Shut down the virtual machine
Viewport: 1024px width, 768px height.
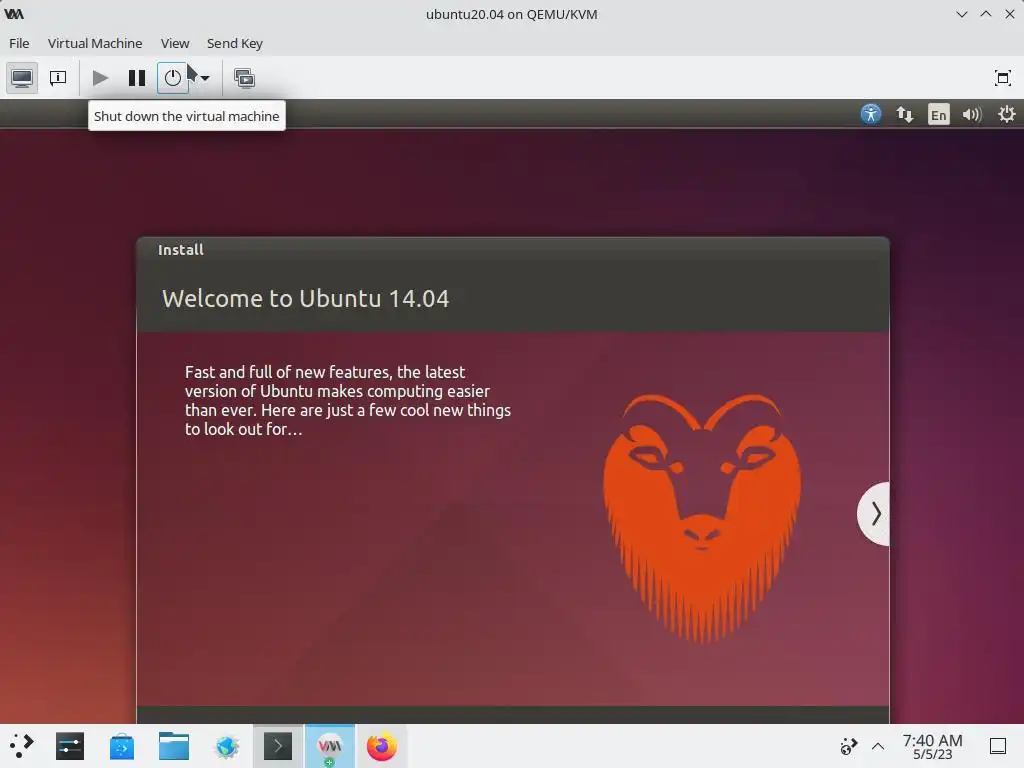[x=172, y=78]
